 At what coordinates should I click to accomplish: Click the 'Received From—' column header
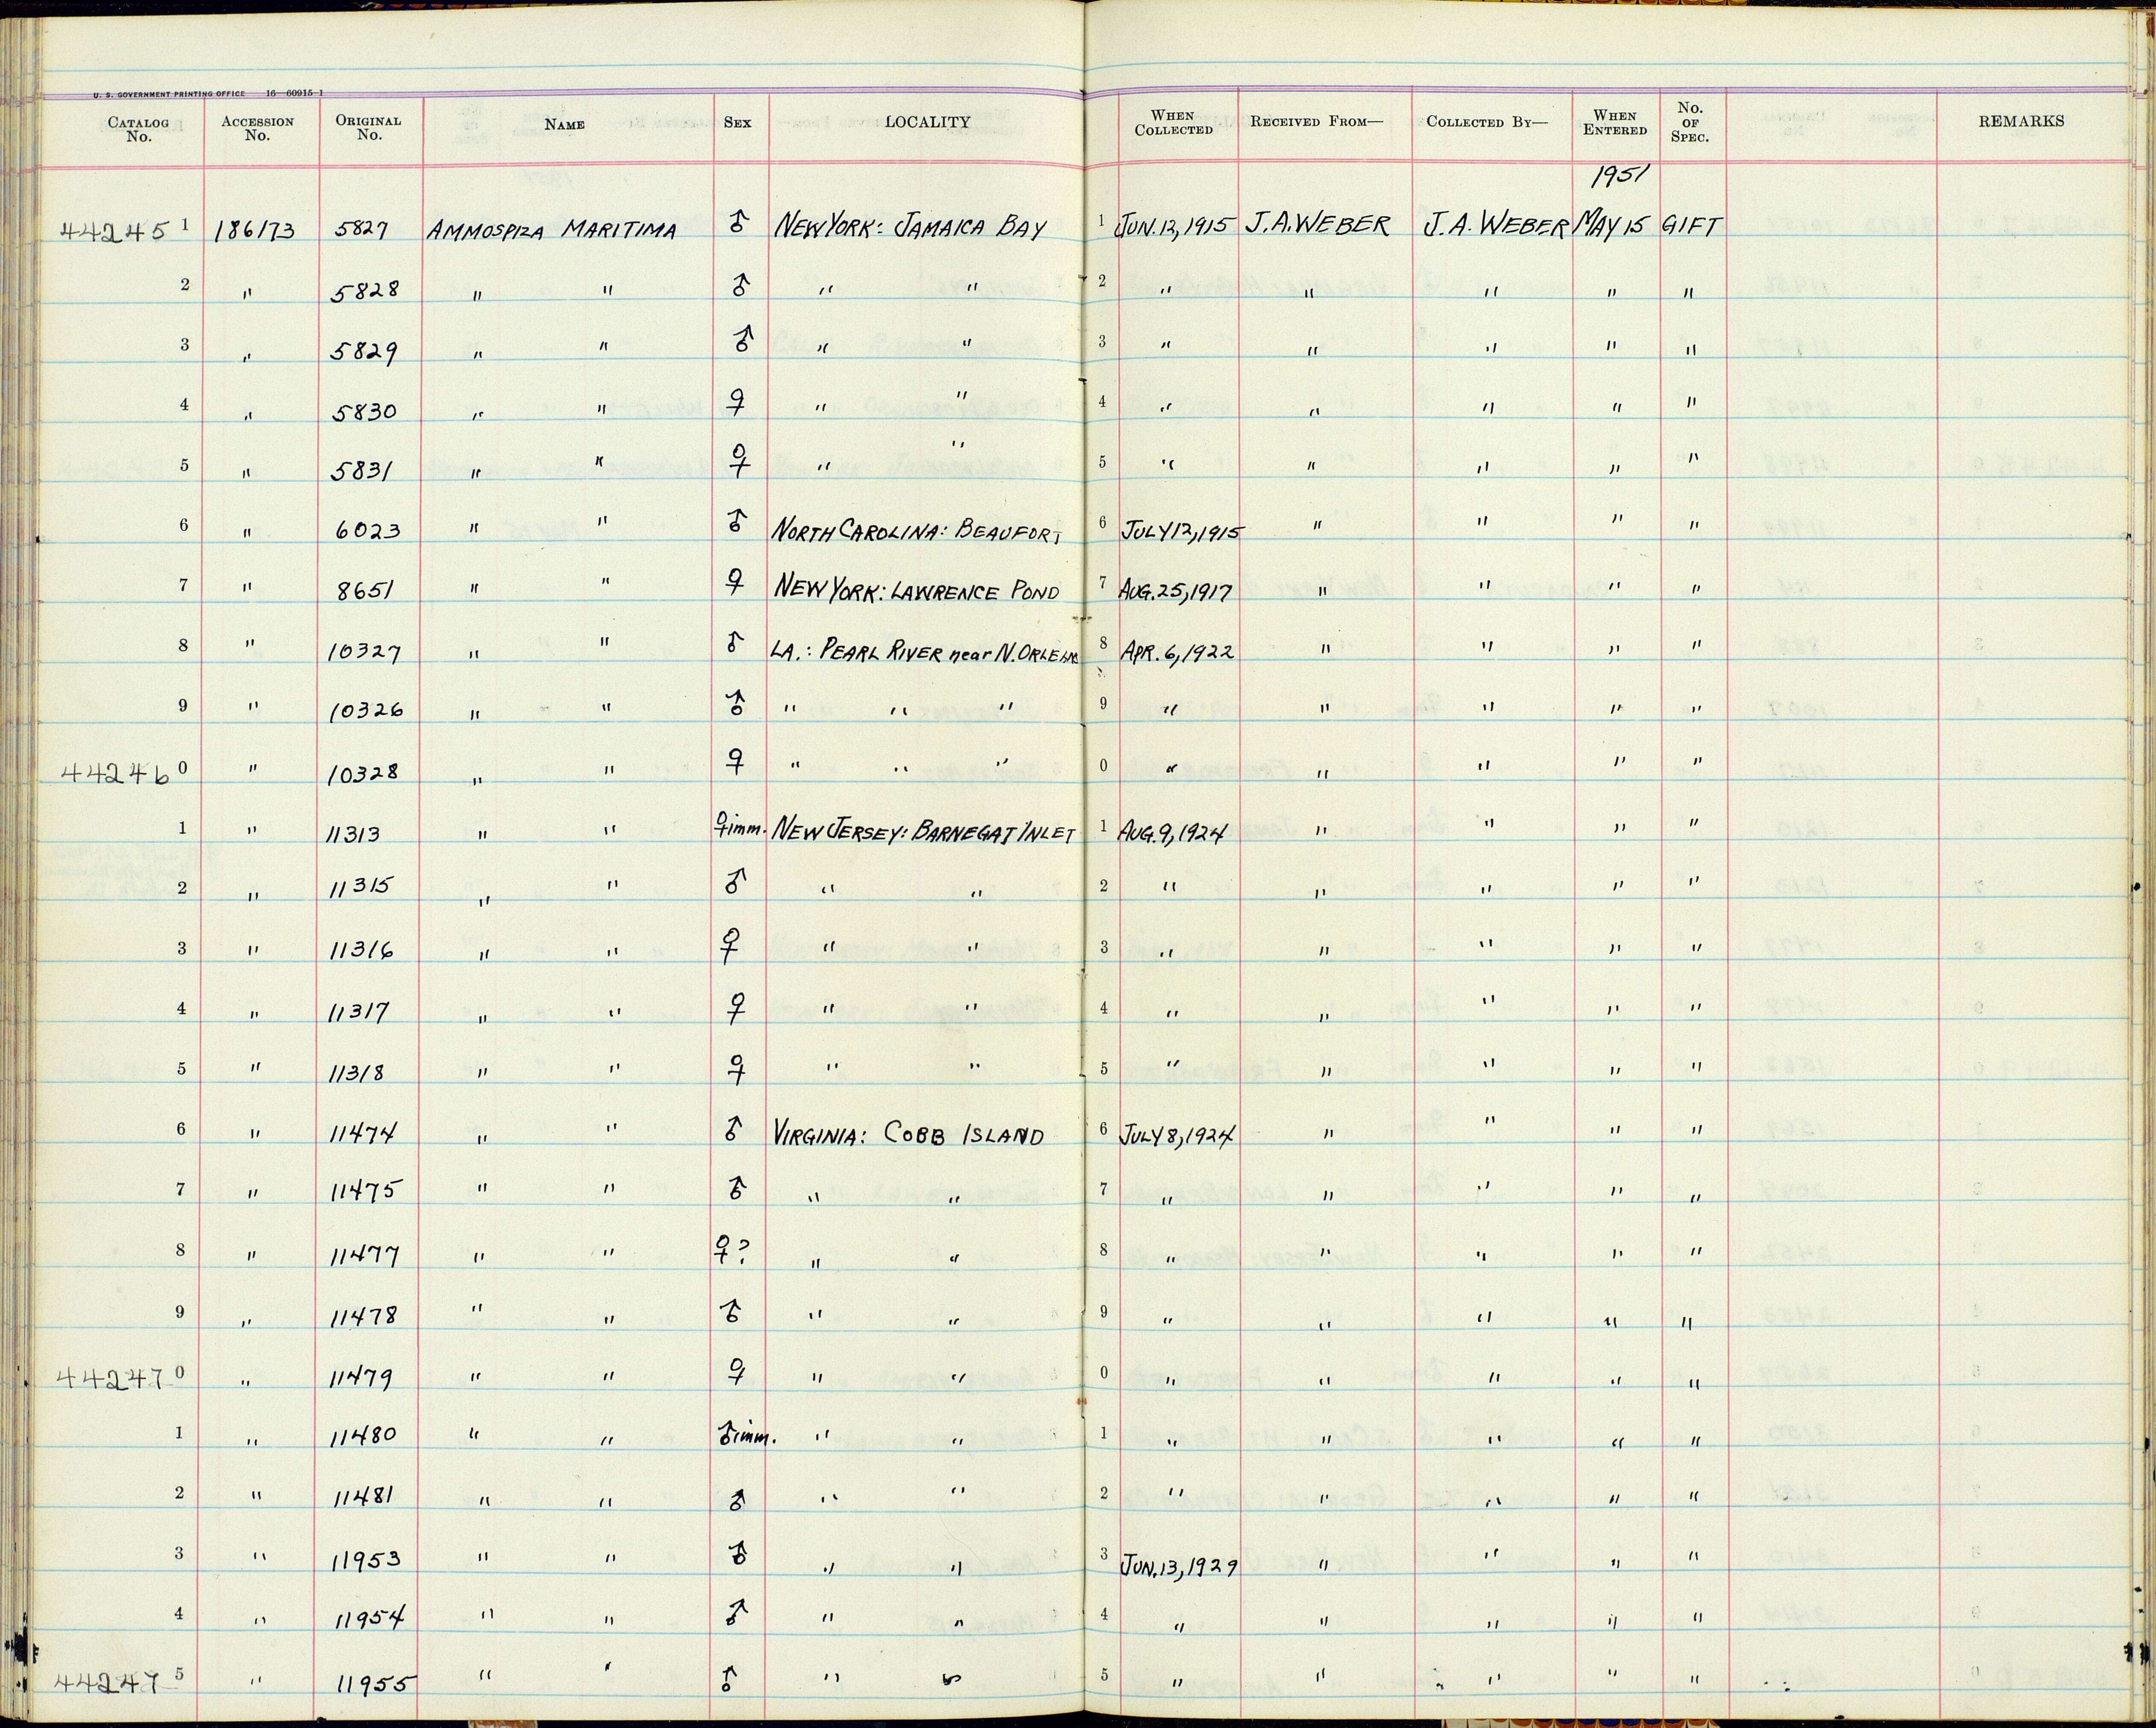coord(1316,121)
